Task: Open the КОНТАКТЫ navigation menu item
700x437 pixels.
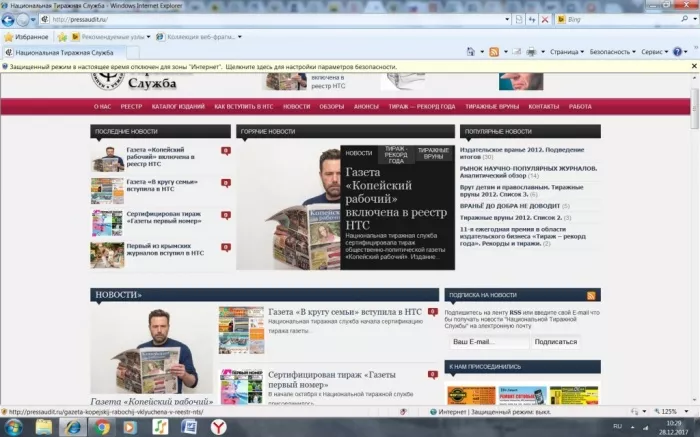Action: (543, 106)
